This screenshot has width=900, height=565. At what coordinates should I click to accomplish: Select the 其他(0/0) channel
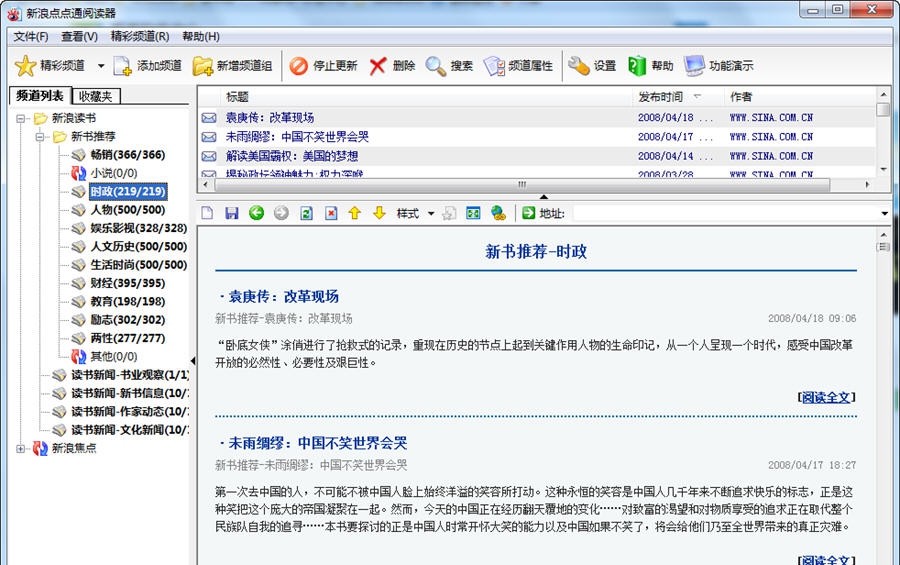click(x=114, y=357)
